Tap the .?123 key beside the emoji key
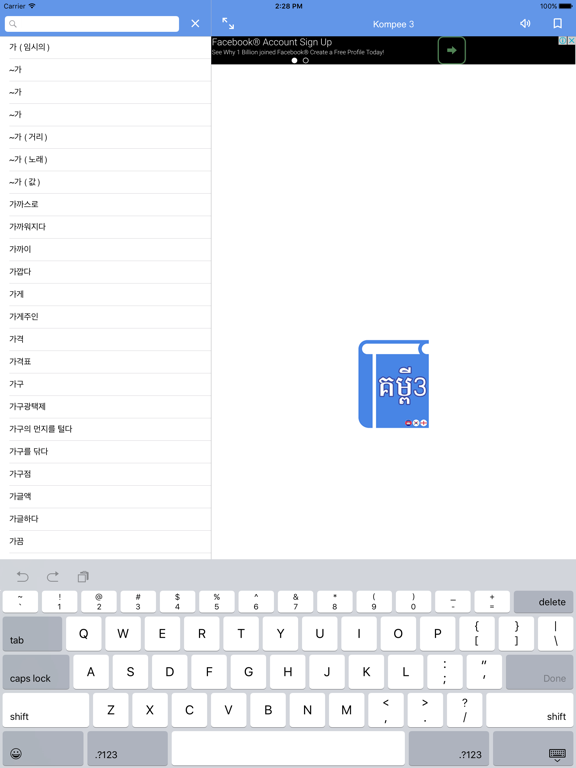Image resolution: width=576 pixels, height=768 pixels. pyautogui.click(x=127, y=748)
